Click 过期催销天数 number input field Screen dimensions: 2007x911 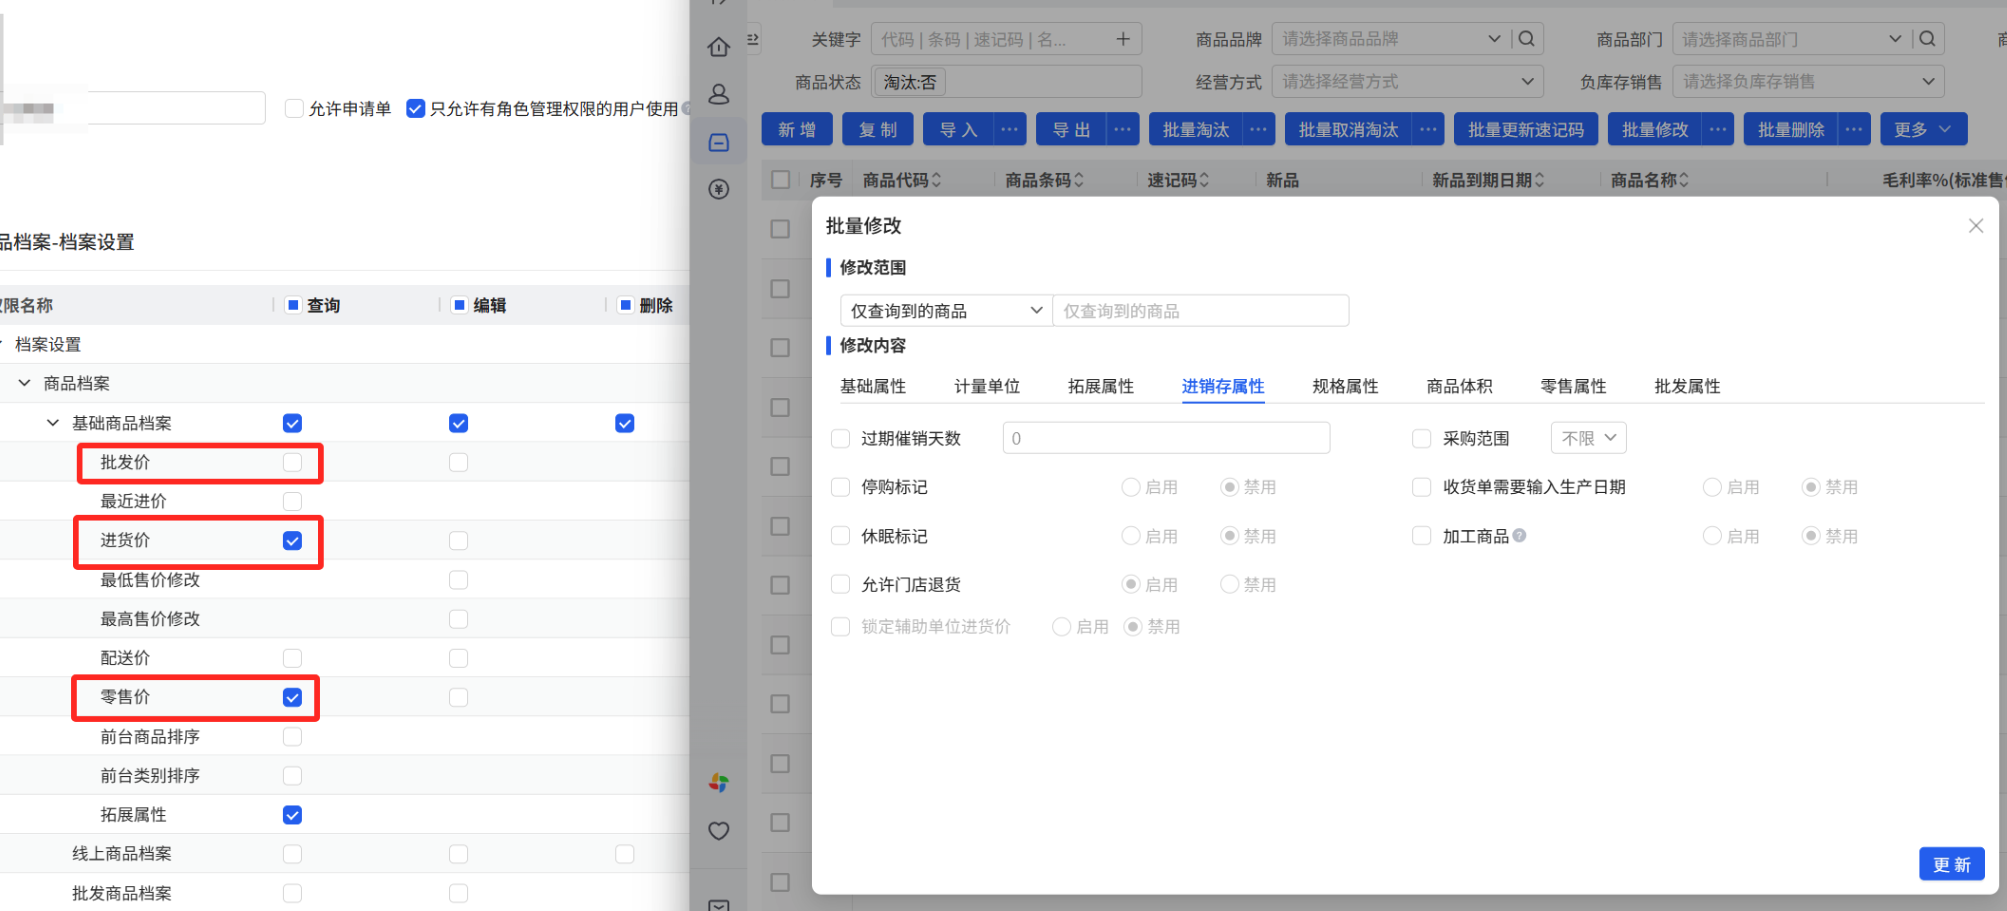point(1166,438)
